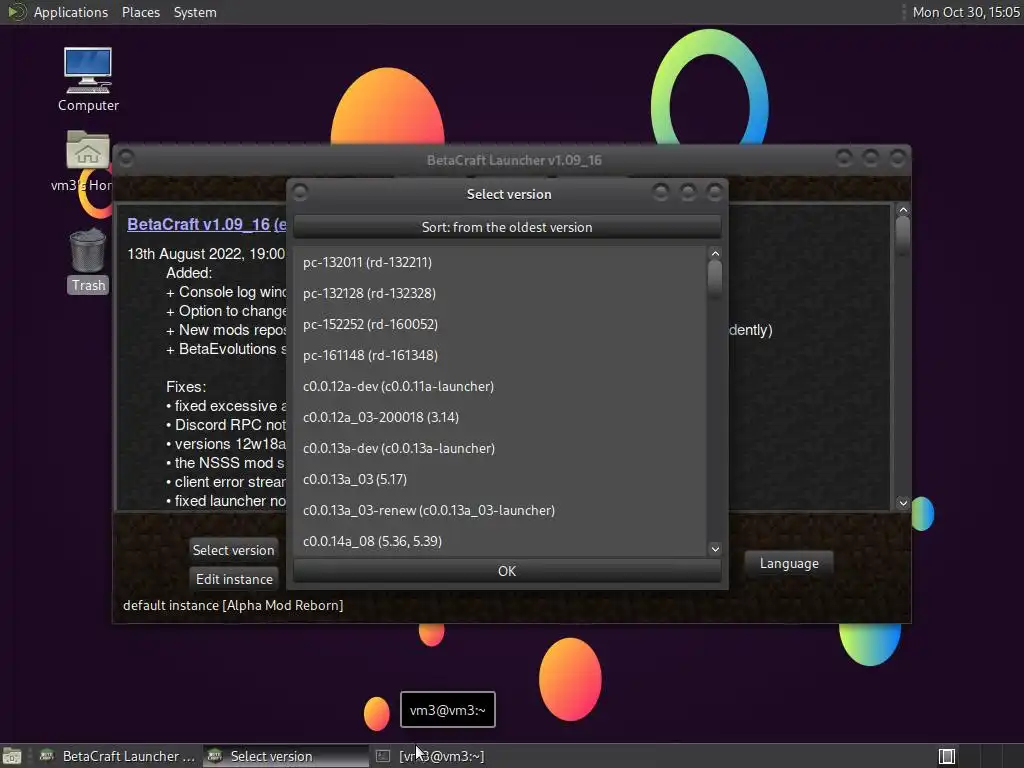Click launcher changelog scroll down arrow
The image size is (1024, 768).
click(903, 503)
